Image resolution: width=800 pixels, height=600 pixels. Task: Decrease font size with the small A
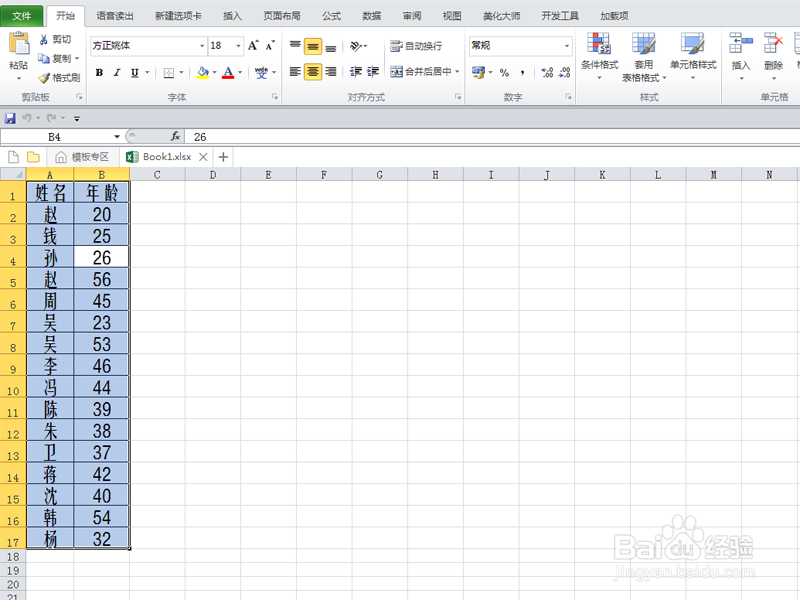pos(270,45)
